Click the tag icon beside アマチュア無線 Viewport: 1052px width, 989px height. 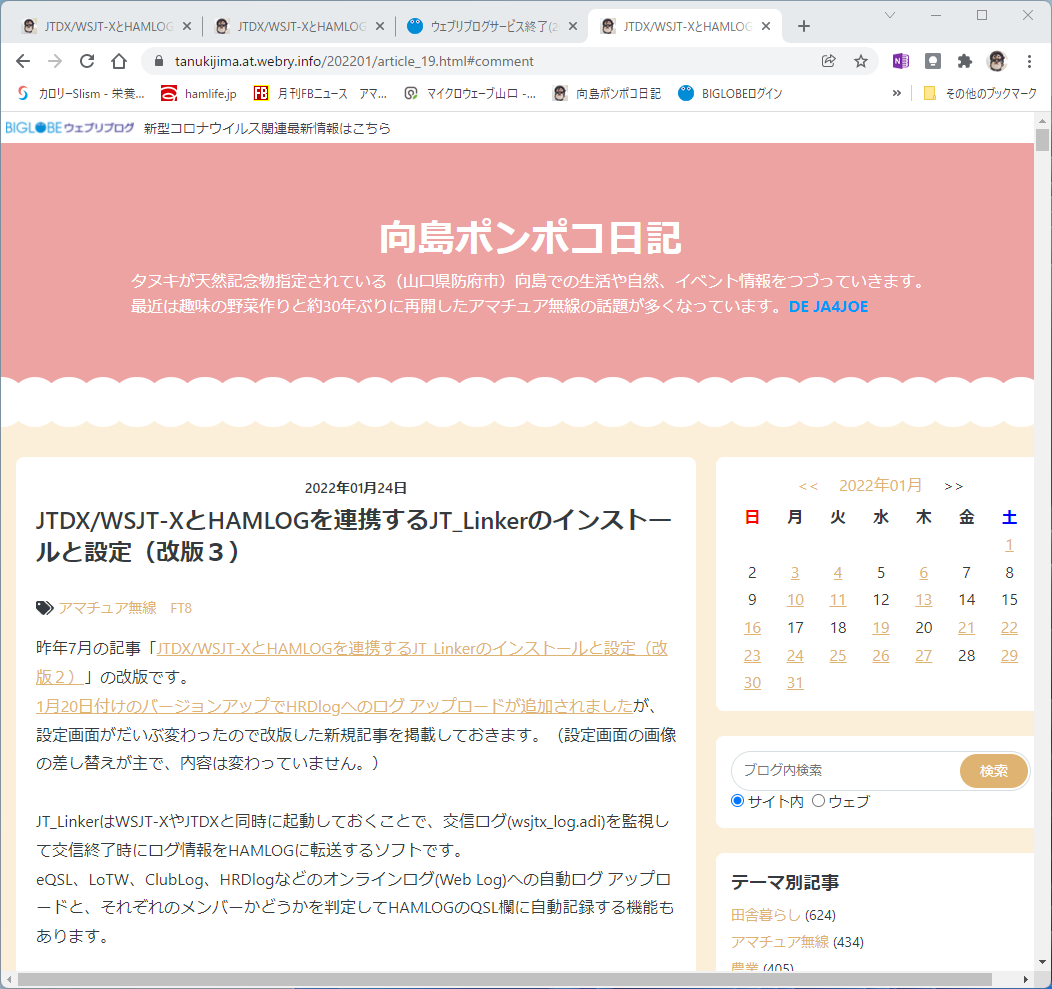click(44, 608)
